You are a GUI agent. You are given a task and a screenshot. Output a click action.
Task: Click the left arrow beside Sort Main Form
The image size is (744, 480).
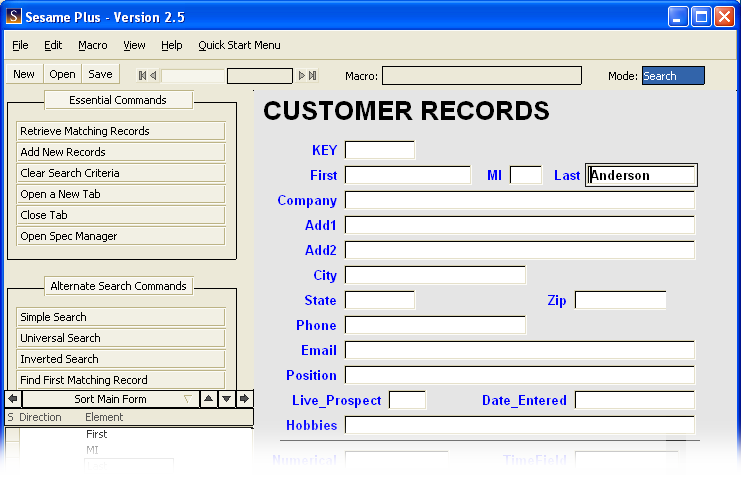pyautogui.click(x=13, y=399)
